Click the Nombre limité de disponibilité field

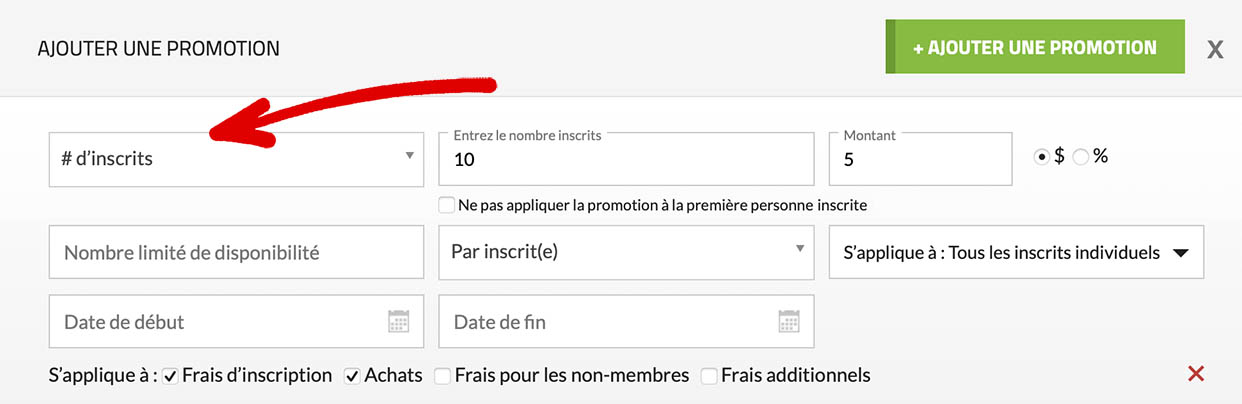coord(236,253)
